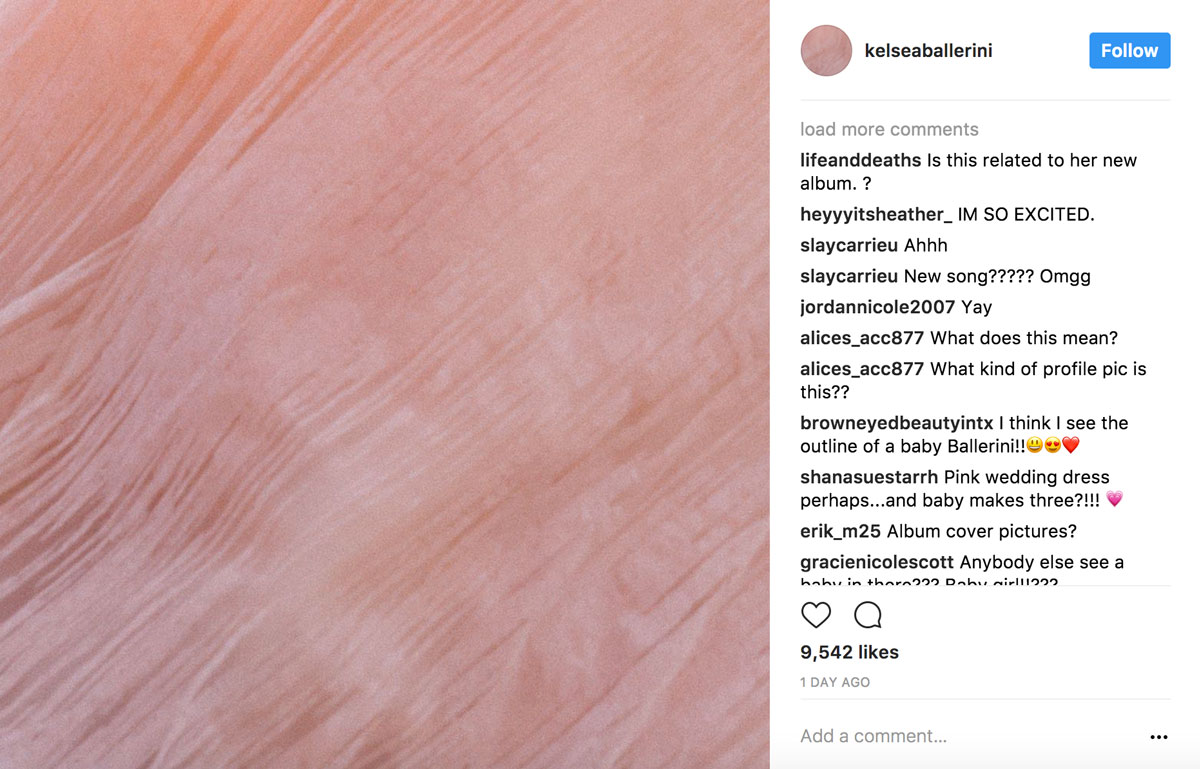Open the three-dot more options menu
The height and width of the screenshot is (769, 1200).
click(1159, 737)
